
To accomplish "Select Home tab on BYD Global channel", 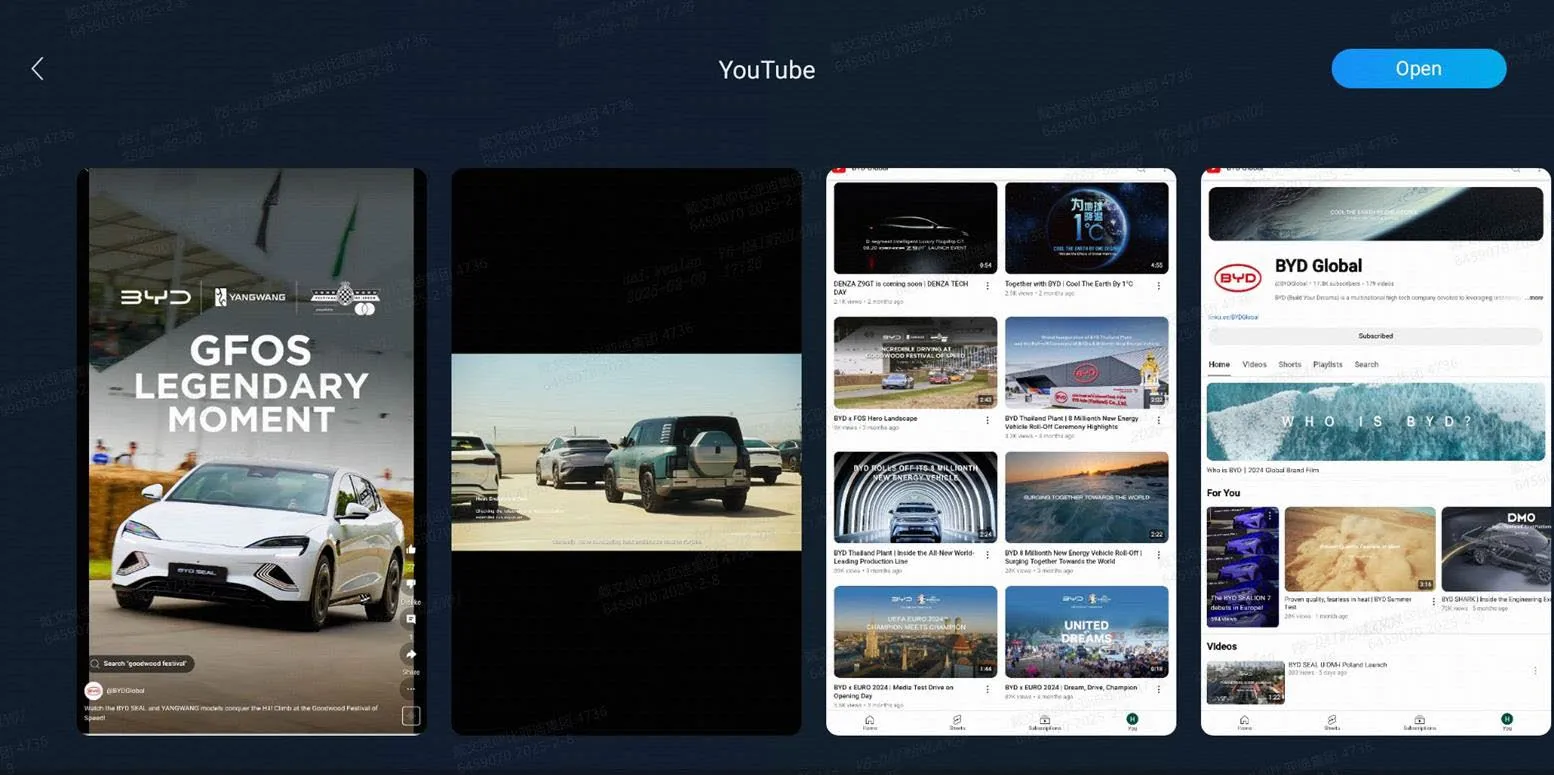I will (x=1219, y=364).
